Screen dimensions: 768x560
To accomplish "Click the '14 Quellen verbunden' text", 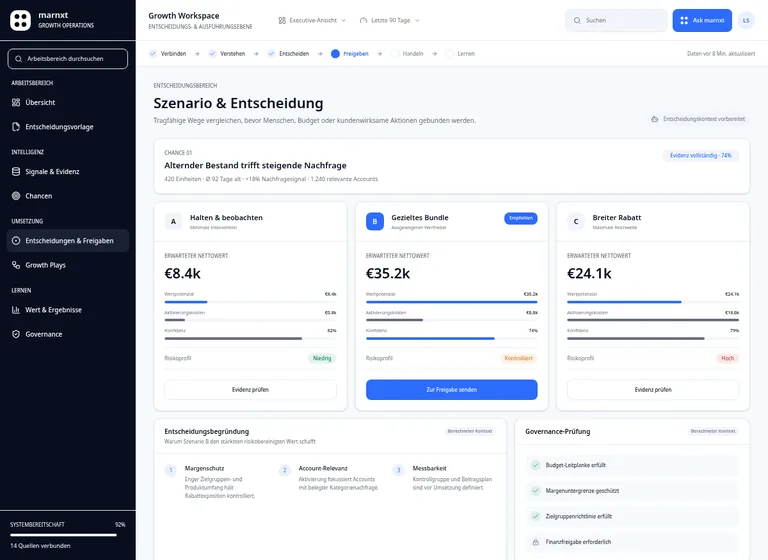I will [40, 546].
